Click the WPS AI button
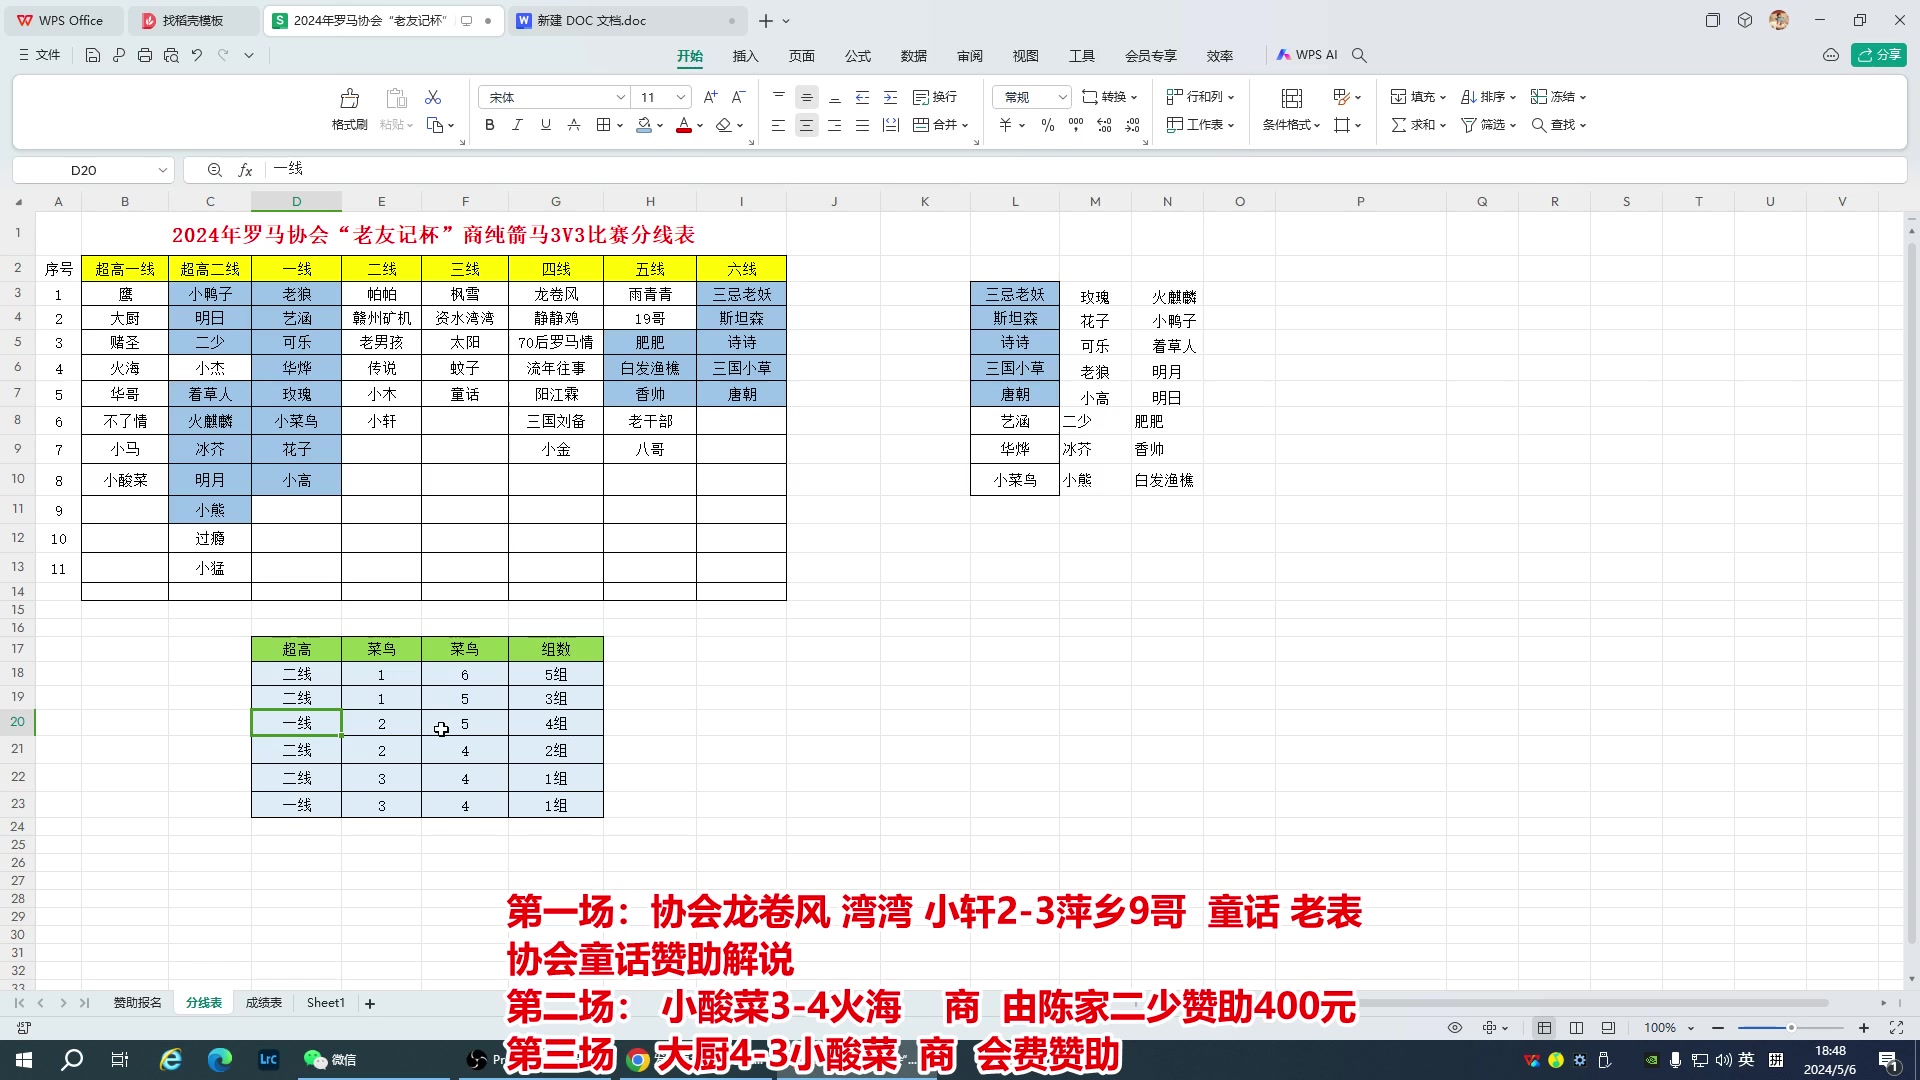 [1306, 55]
